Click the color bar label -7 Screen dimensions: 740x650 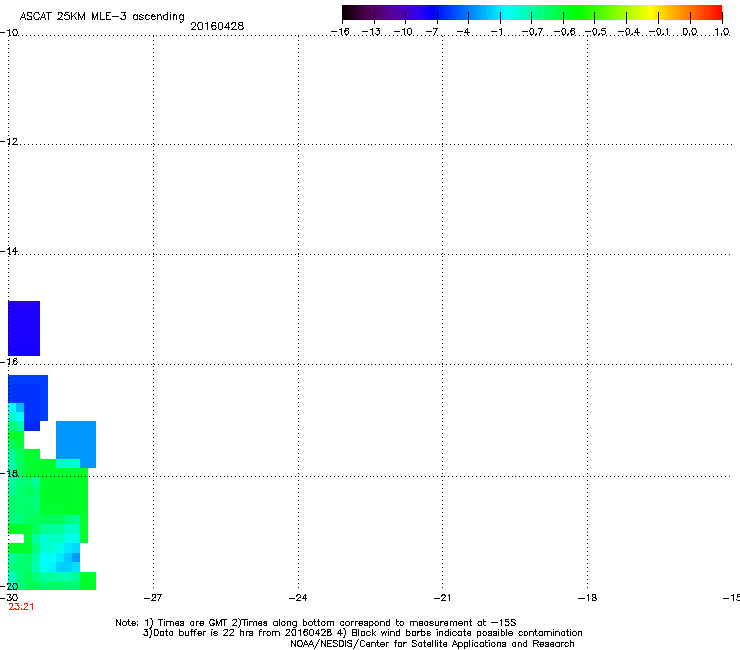tap(432, 32)
